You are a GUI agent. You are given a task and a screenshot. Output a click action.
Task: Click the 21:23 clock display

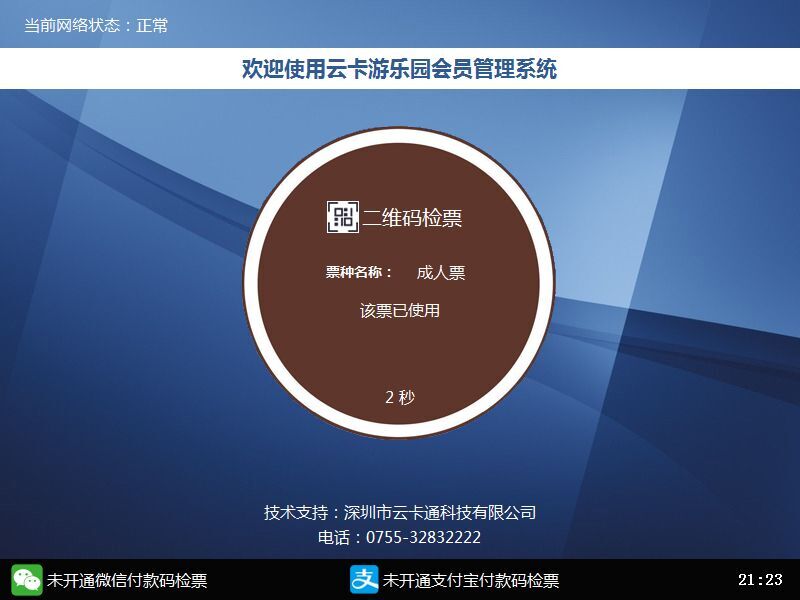tap(760, 580)
